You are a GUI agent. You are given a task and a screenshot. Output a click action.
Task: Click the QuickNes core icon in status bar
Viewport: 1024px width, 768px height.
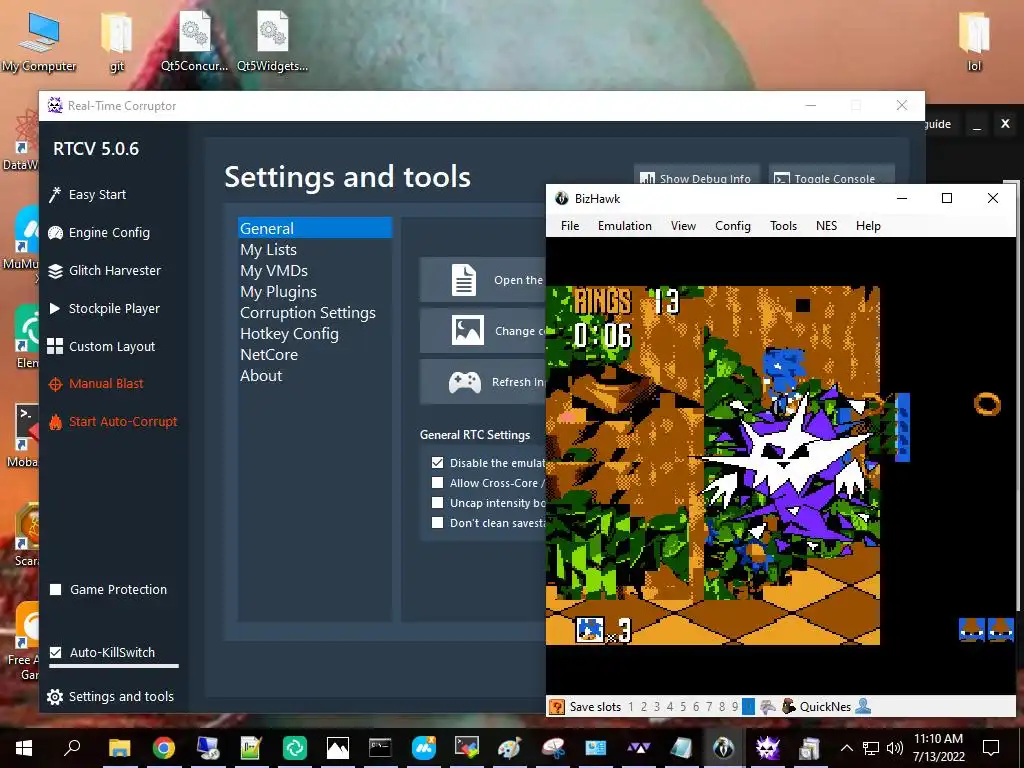[789, 707]
